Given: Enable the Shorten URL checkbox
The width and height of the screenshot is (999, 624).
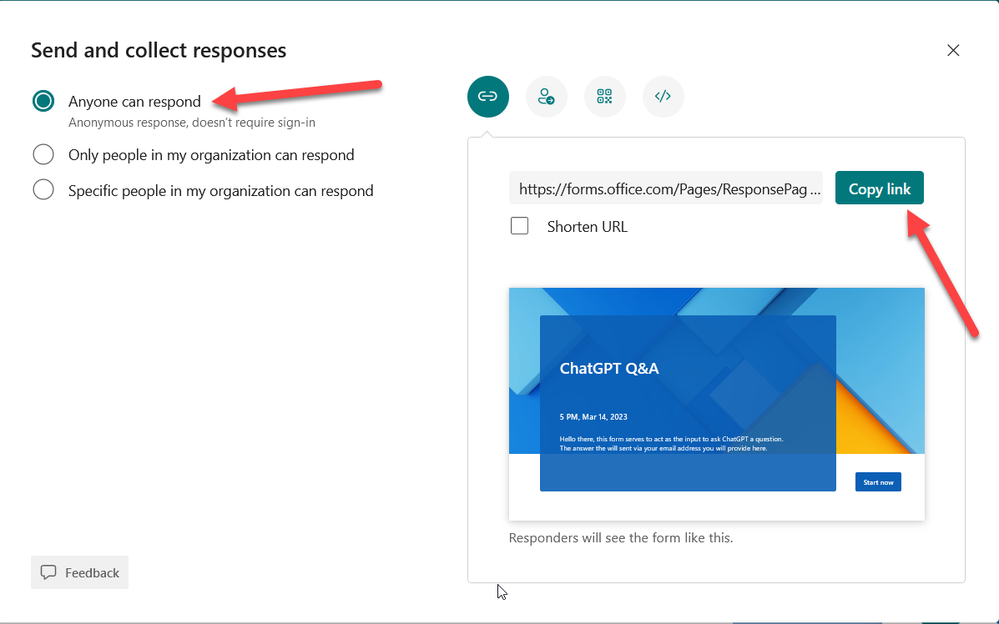Looking at the screenshot, I should tap(519, 226).
